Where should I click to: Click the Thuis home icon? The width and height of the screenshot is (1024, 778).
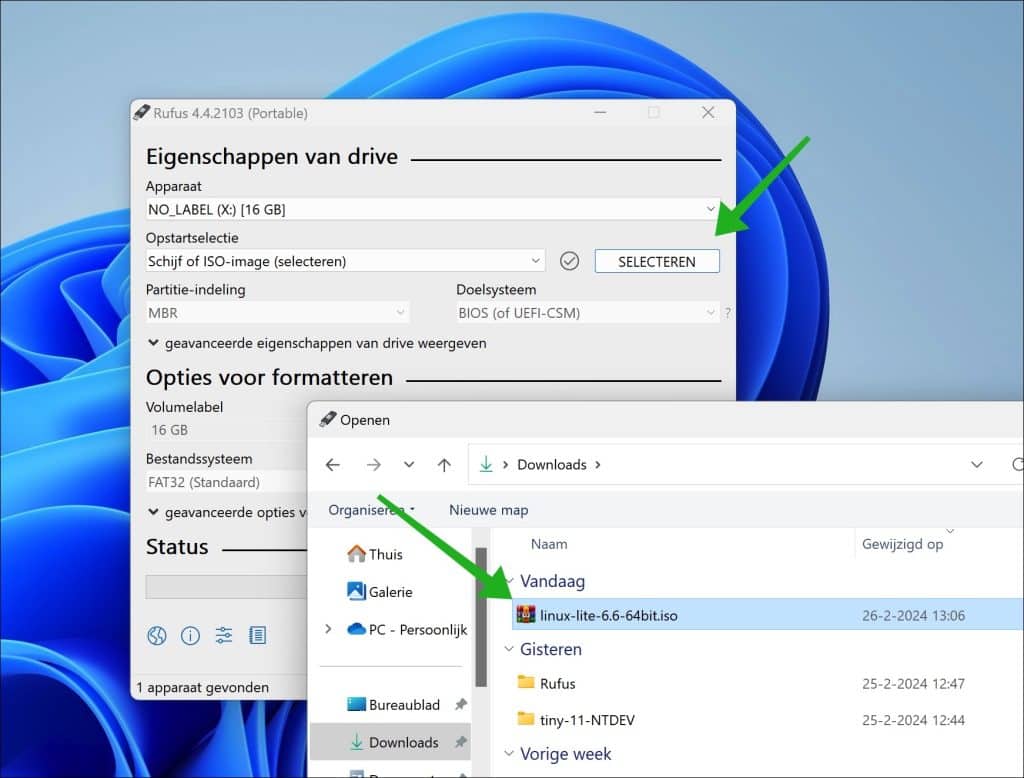tap(357, 554)
